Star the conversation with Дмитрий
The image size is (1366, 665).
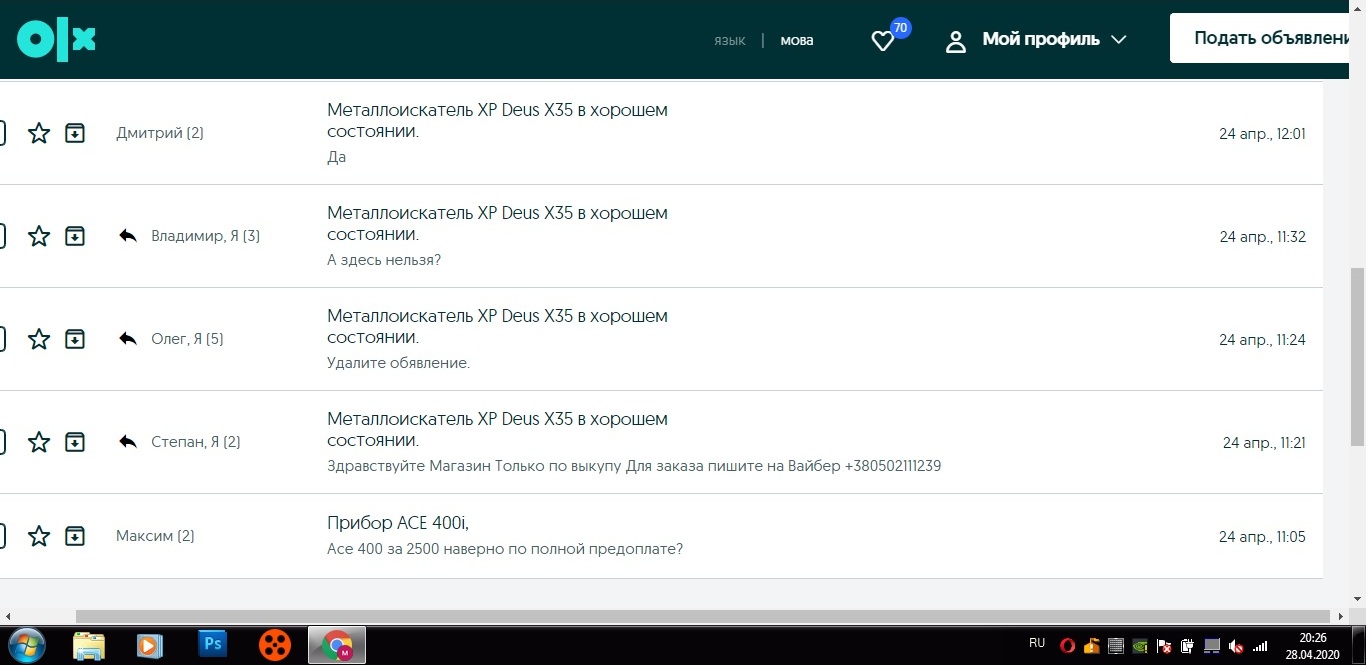coord(39,133)
